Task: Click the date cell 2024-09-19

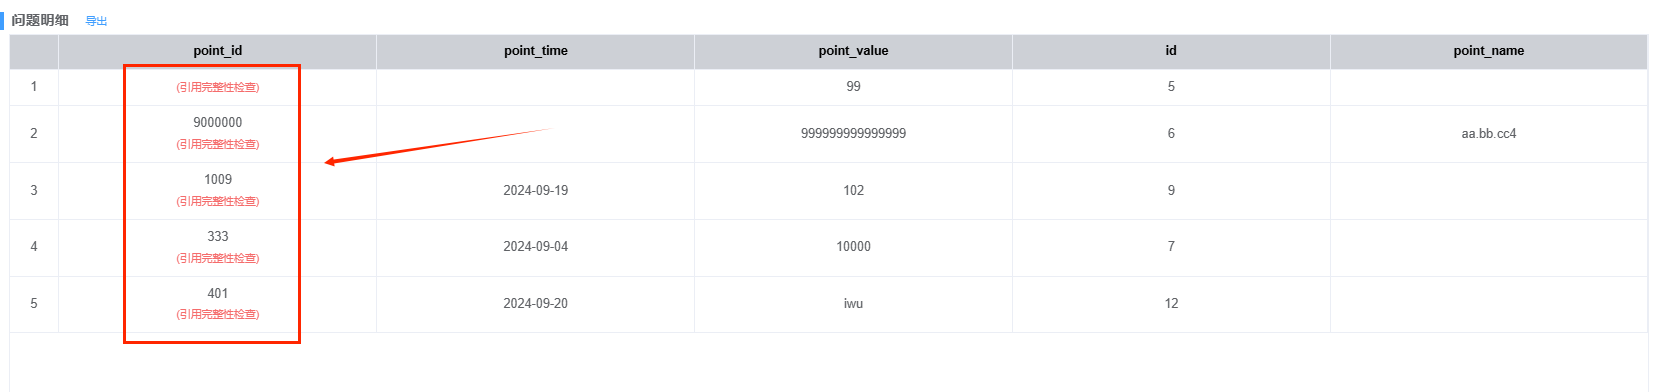Action: click(536, 190)
